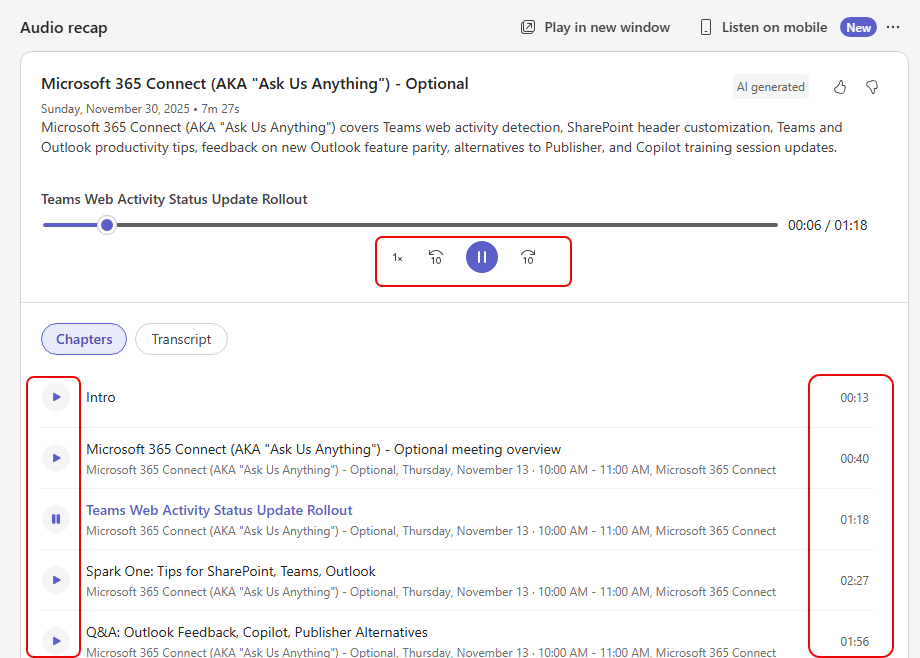920x658 pixels.
Task: Click the AI generated badge
Action: (770, 87)
